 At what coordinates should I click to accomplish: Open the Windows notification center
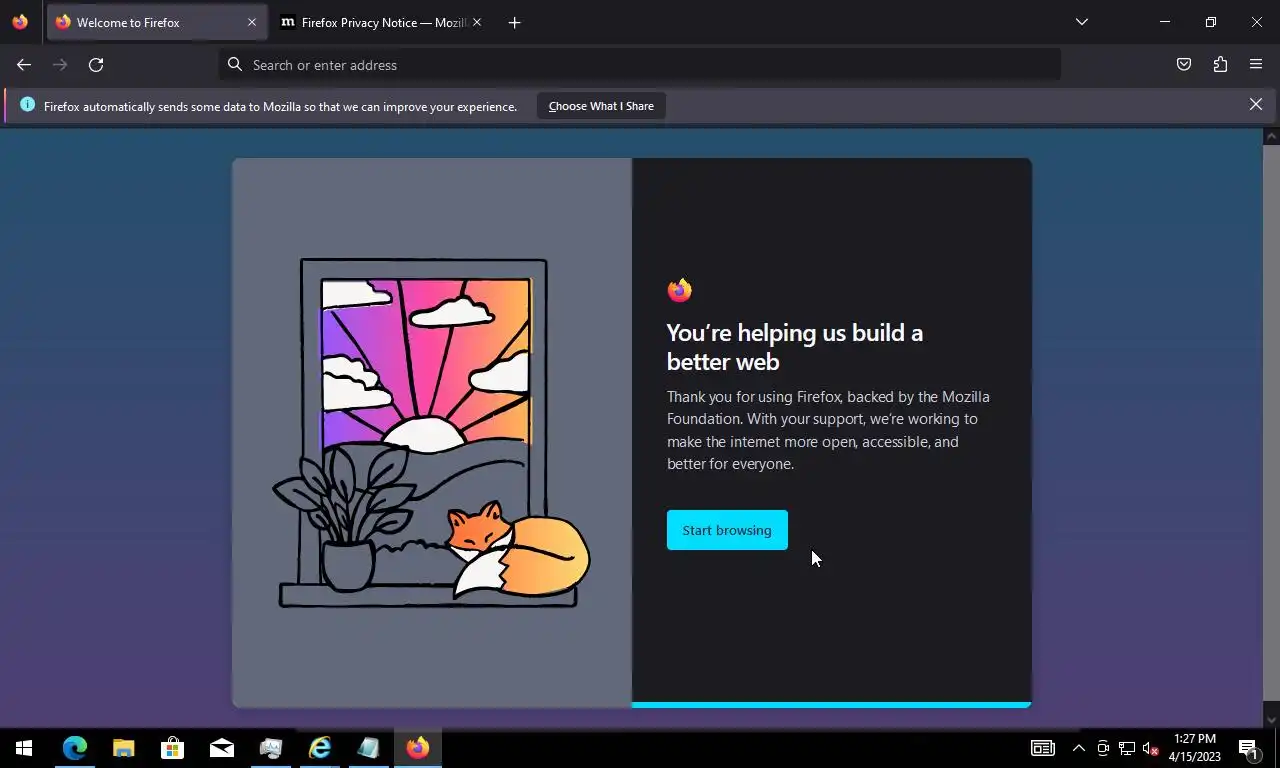pos(1248,748)
